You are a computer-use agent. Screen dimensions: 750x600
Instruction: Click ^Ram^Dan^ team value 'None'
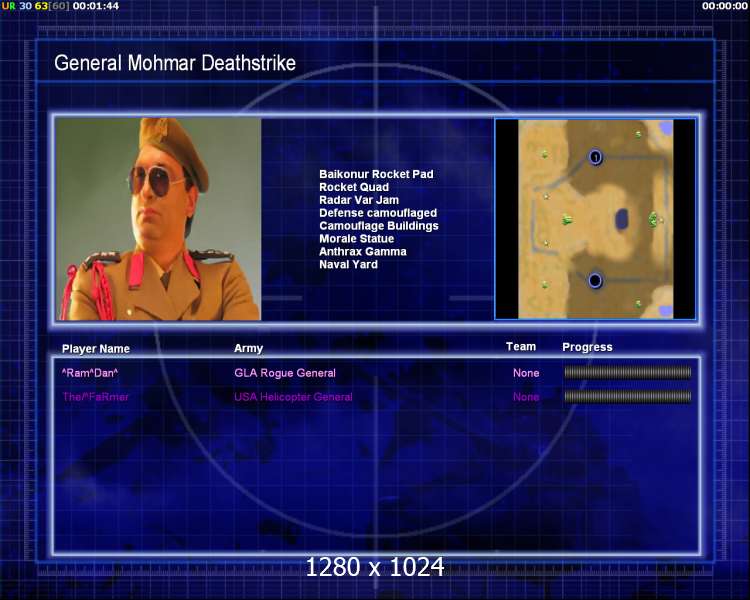(x=526, y=373)
